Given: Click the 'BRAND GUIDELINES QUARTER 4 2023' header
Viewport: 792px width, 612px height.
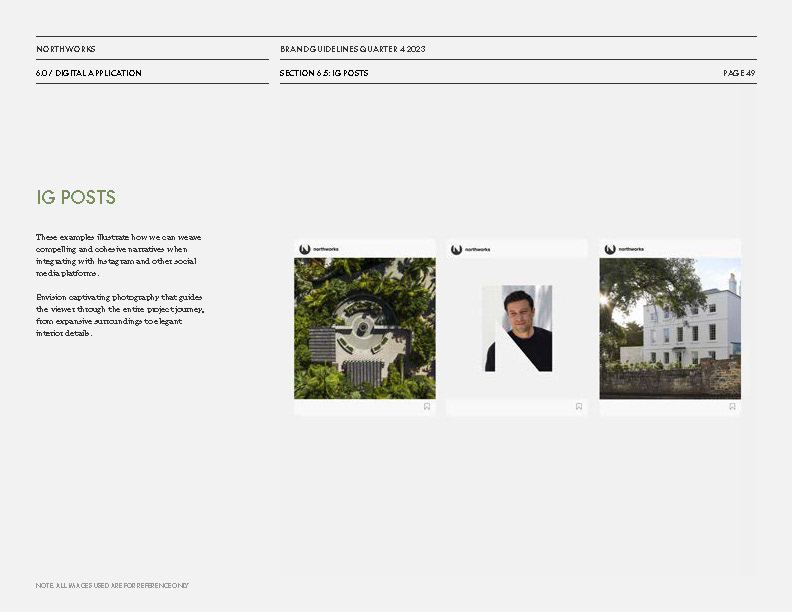Looking at the screenshot, I should (x=353, y=49).
